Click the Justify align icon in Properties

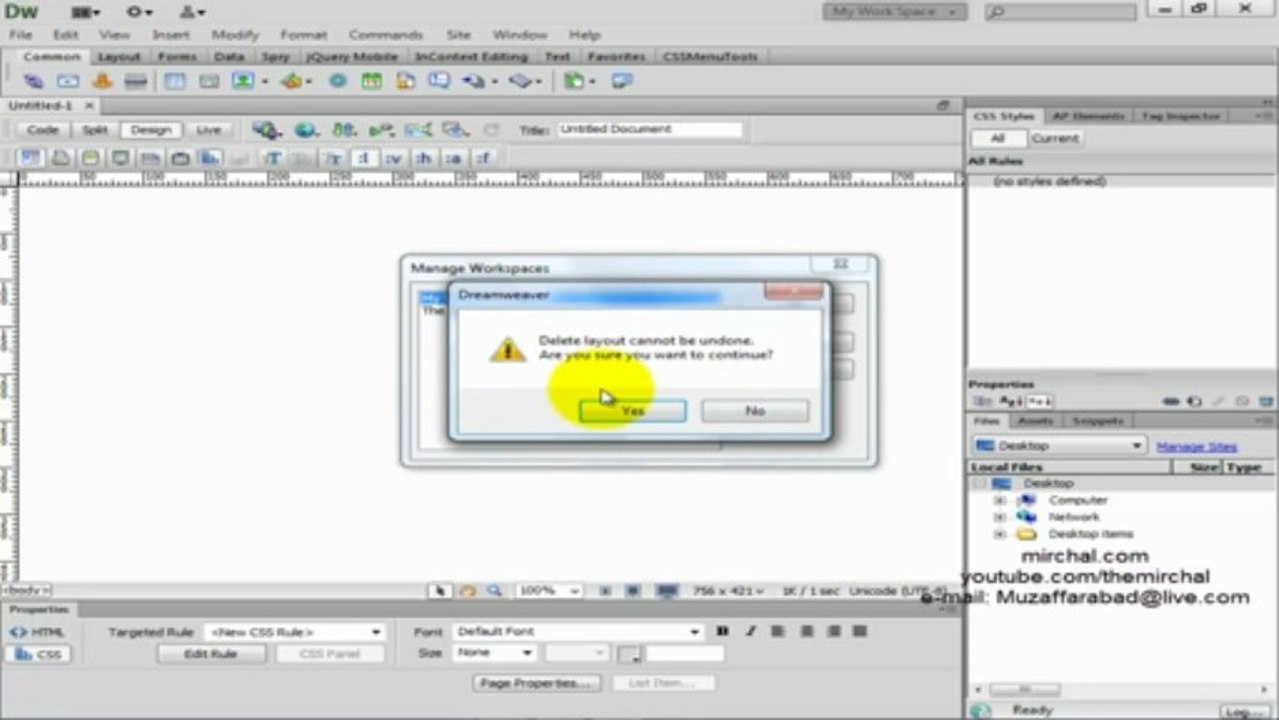[x=861, y=631]
